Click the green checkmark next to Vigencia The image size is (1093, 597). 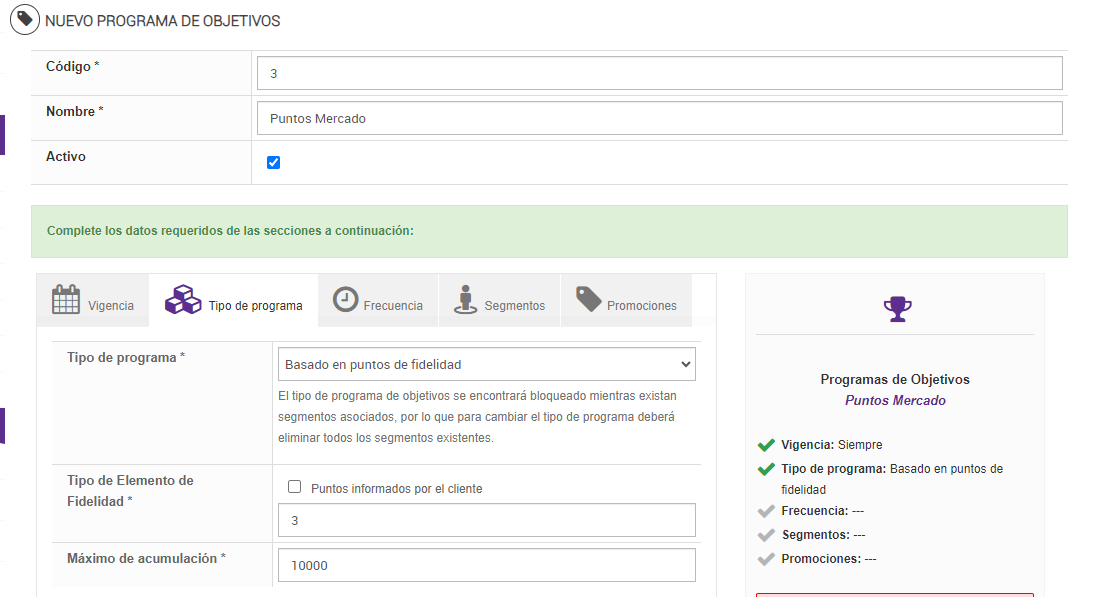click(x=767, y=445)
